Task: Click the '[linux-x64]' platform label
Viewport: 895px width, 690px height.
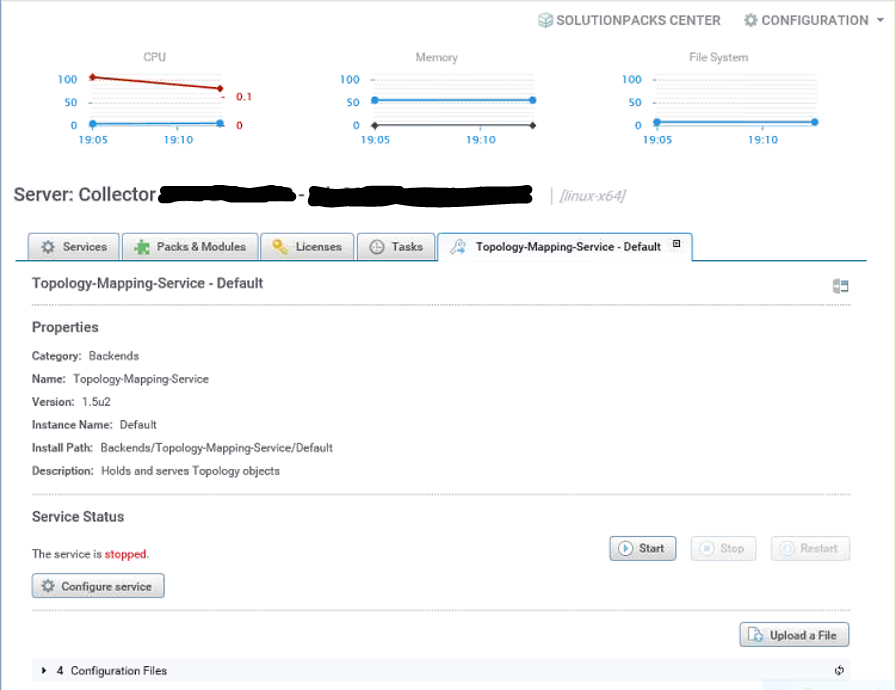Action: pos(592,196)
